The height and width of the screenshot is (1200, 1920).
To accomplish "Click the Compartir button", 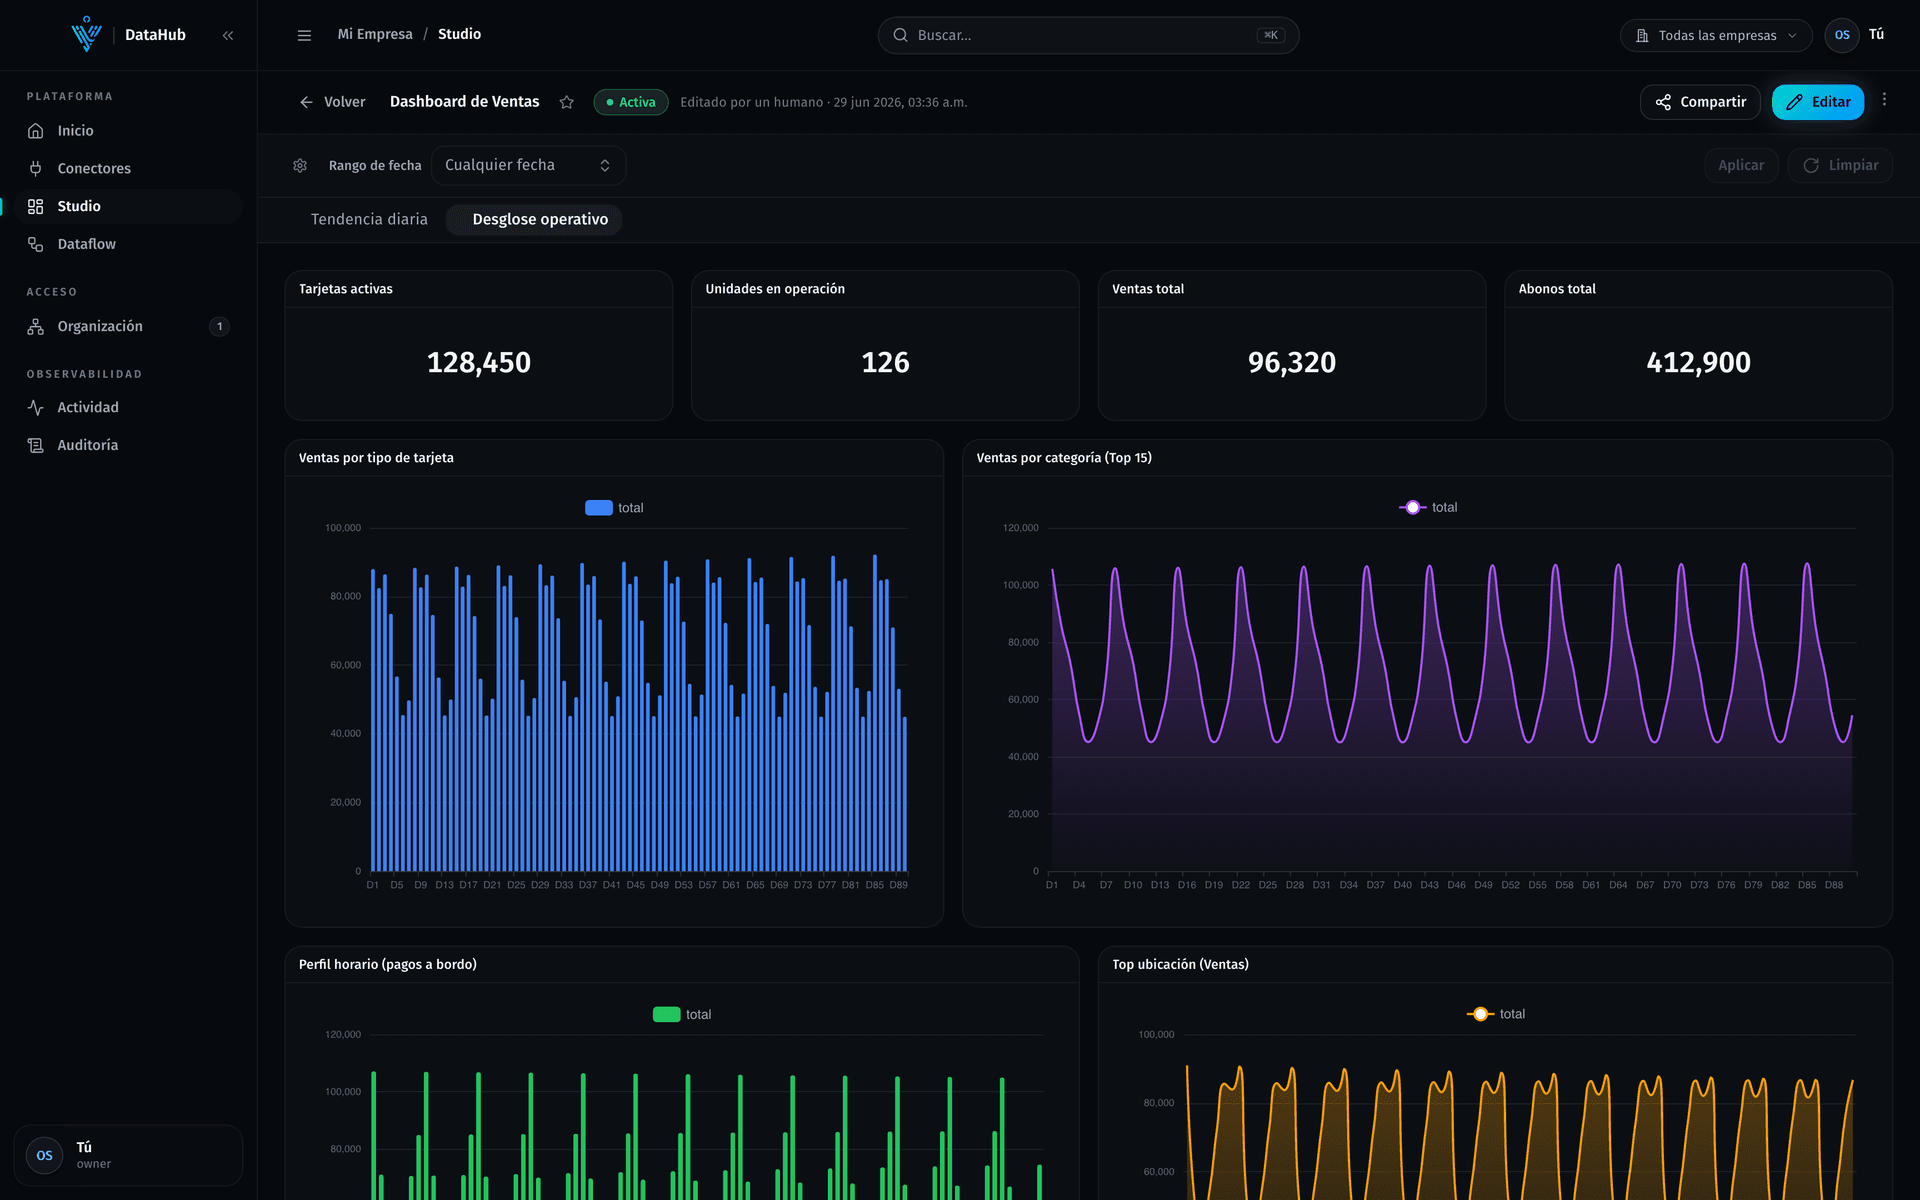I will [1700, 102].
